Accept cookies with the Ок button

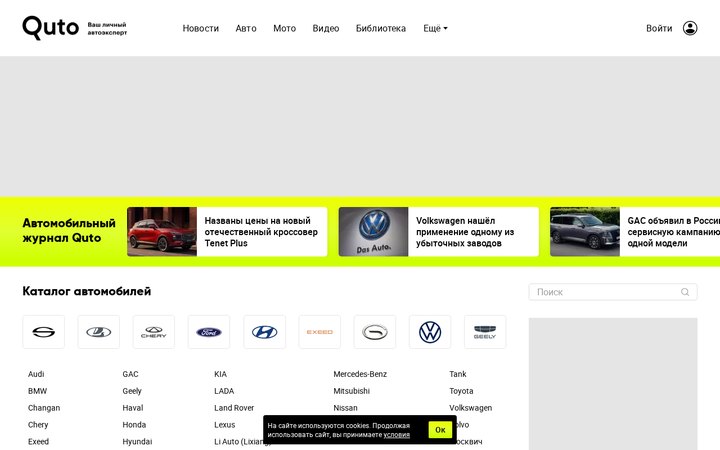pyautogui.click(x=440, y=430)
